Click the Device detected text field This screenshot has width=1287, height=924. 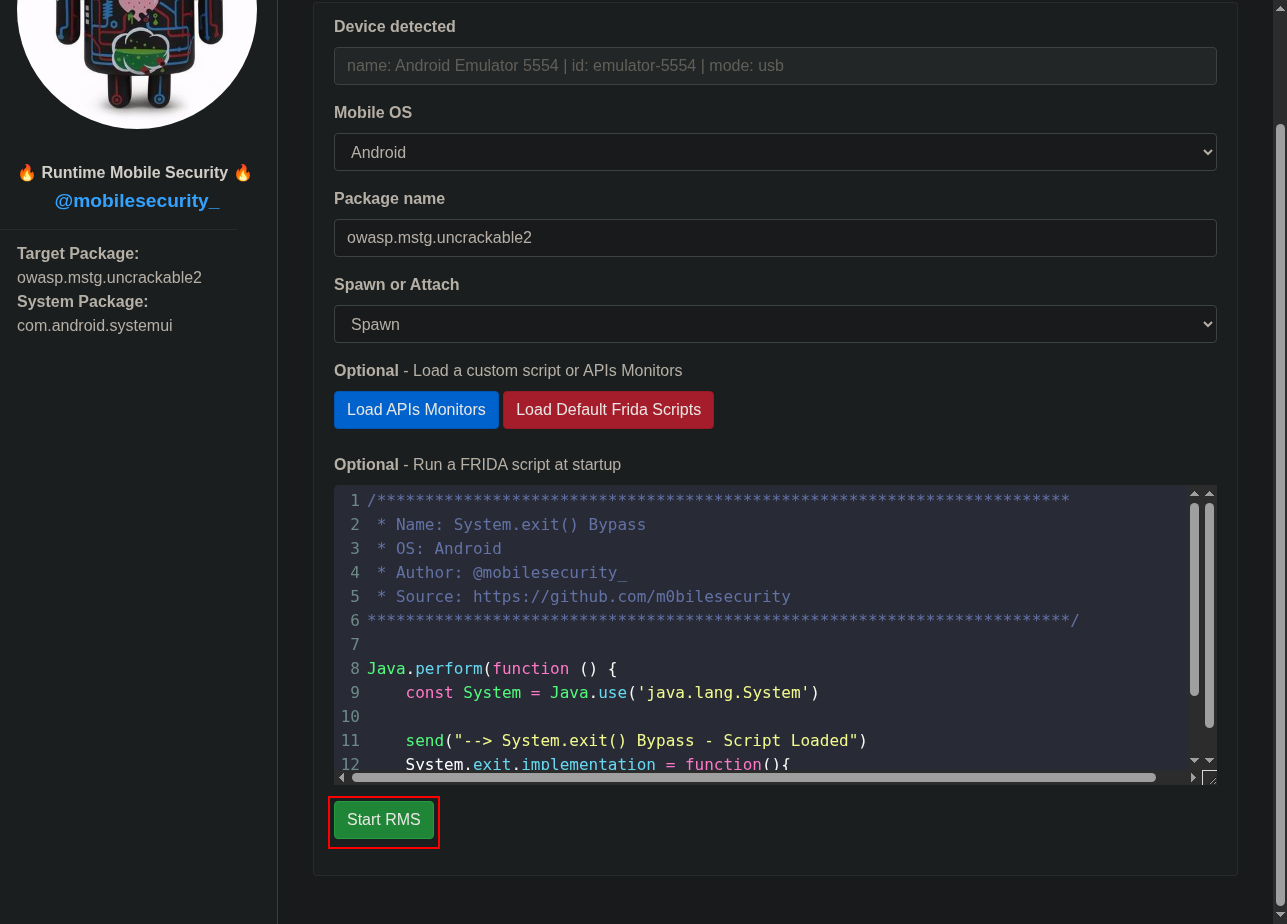(x=775, y=66)
